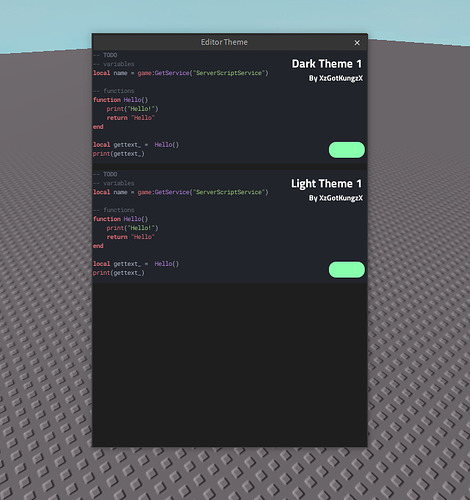
Task: Click 'print(gettext_)' in Light Theme preview
Action: 119,273
